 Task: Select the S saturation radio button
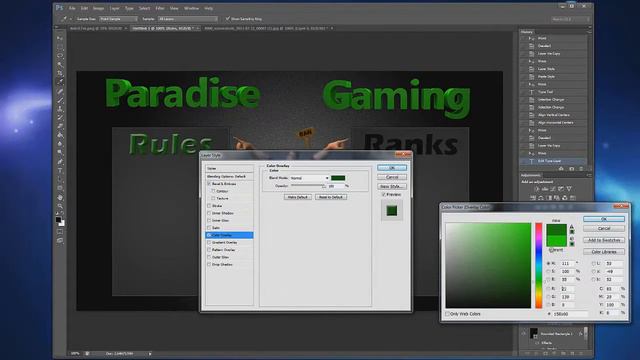coord(548,271)
